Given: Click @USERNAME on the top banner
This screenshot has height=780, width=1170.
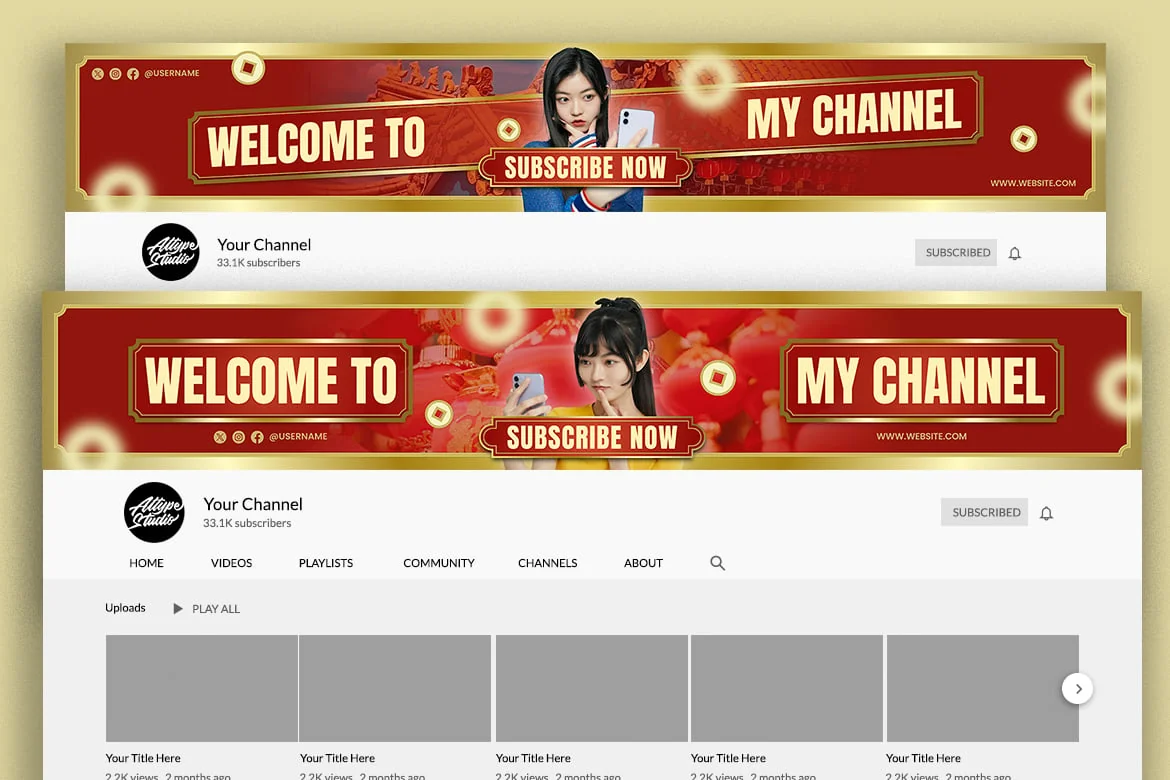Looking at the screenshot, I should coord(172,73).
